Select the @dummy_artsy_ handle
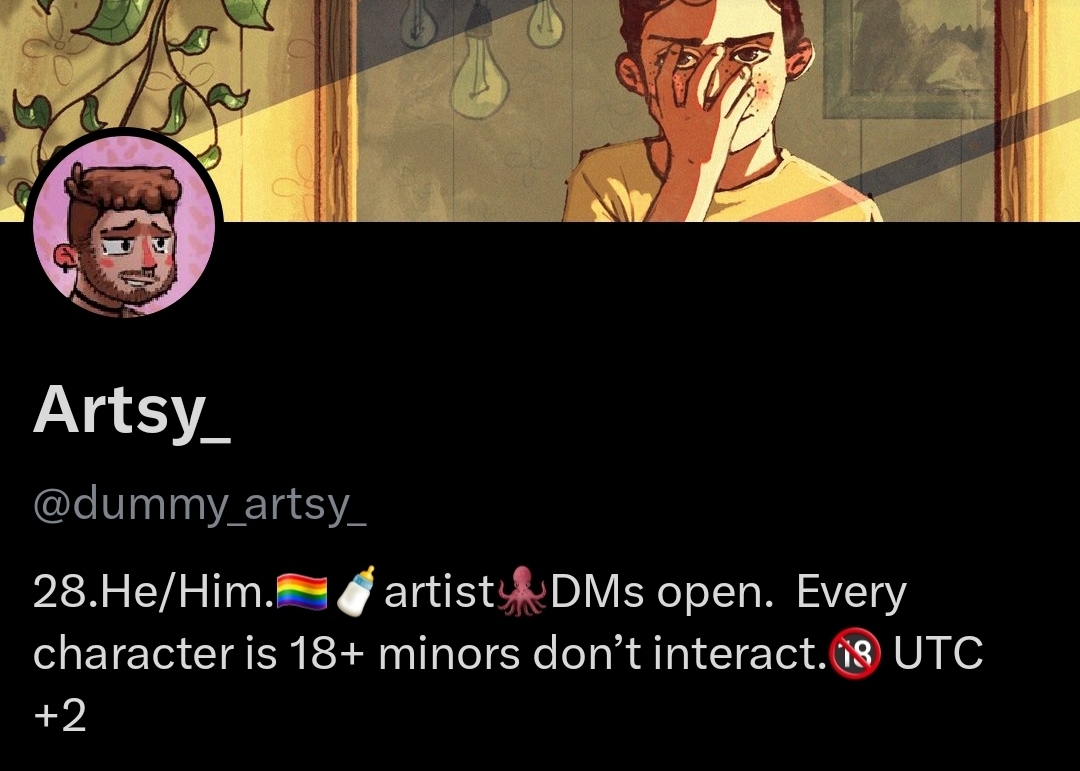1080x771 pixels. pyautogui.click(x=200, y=506)
